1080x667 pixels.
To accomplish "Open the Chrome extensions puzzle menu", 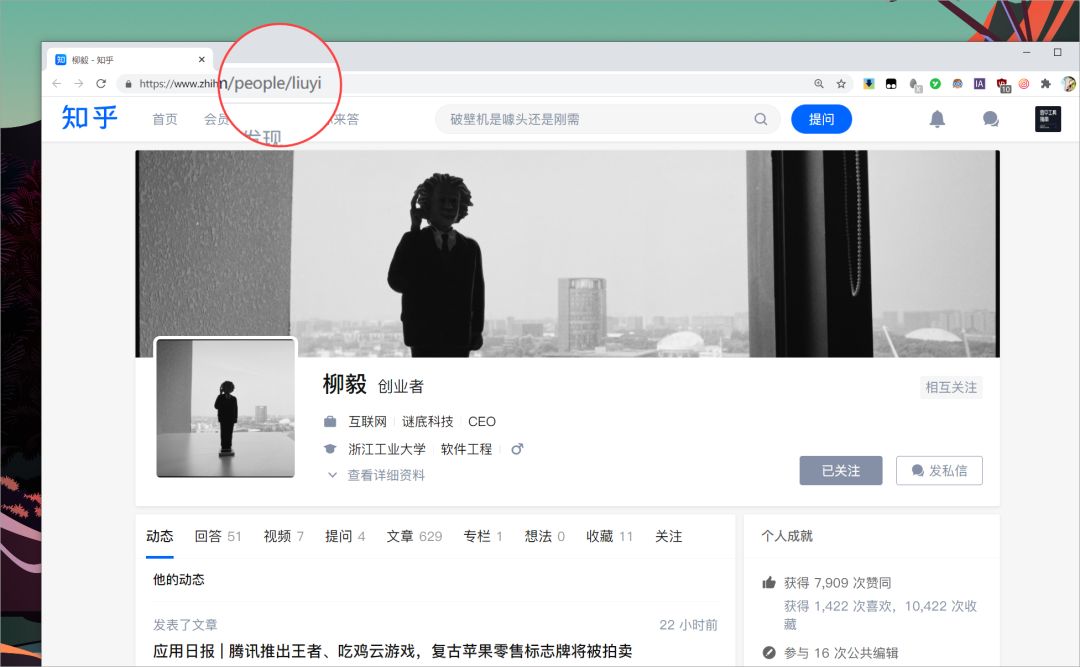I will click(x=1046, y=83).
